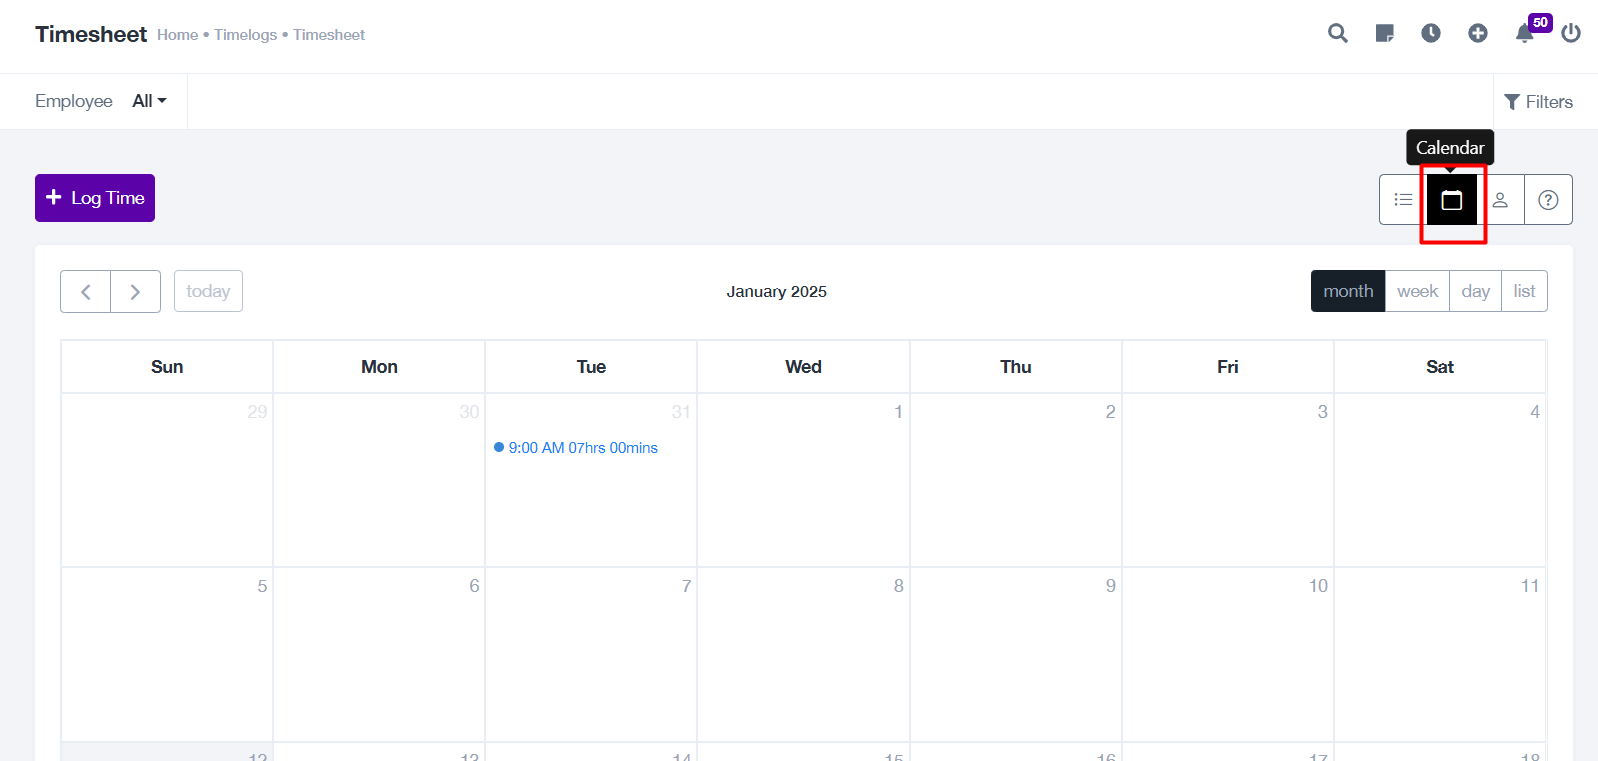Image resolution: width=1598 pixels, height=761 pixels.
Task: Click the Log Time button
Action: (95, 198)
